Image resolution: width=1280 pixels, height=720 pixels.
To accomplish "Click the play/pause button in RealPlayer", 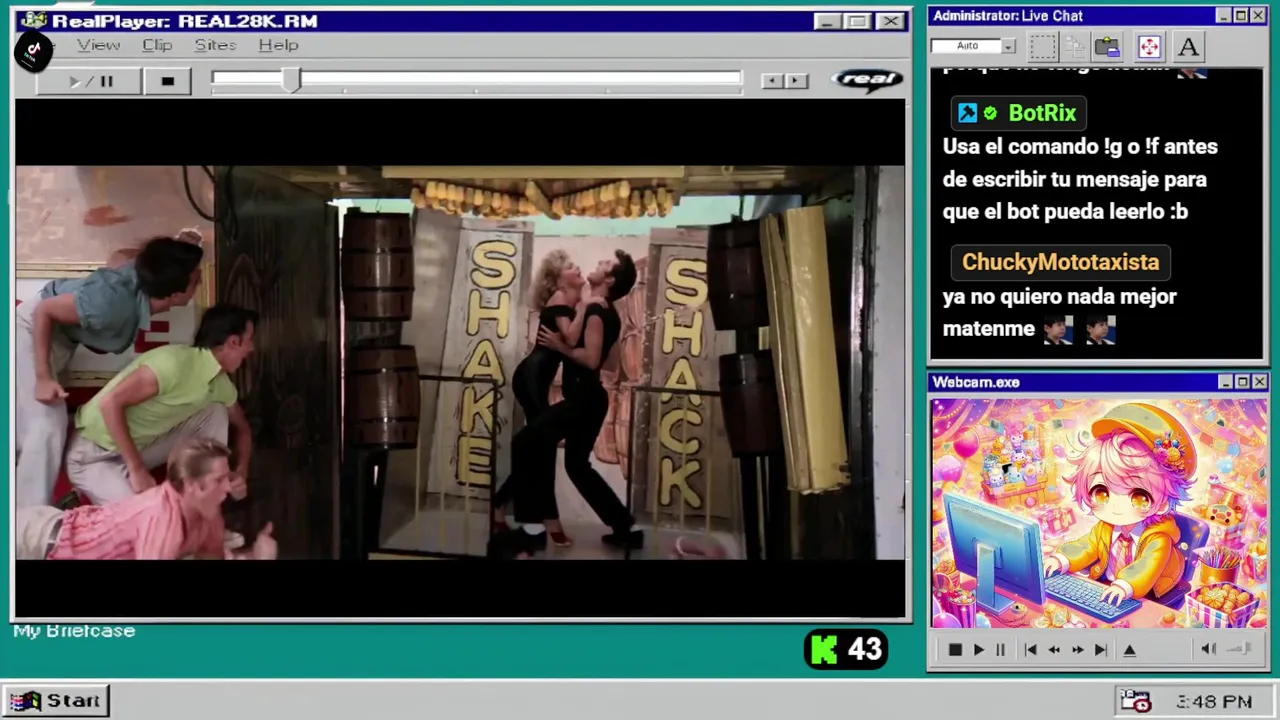I will (x=89, y=81).
